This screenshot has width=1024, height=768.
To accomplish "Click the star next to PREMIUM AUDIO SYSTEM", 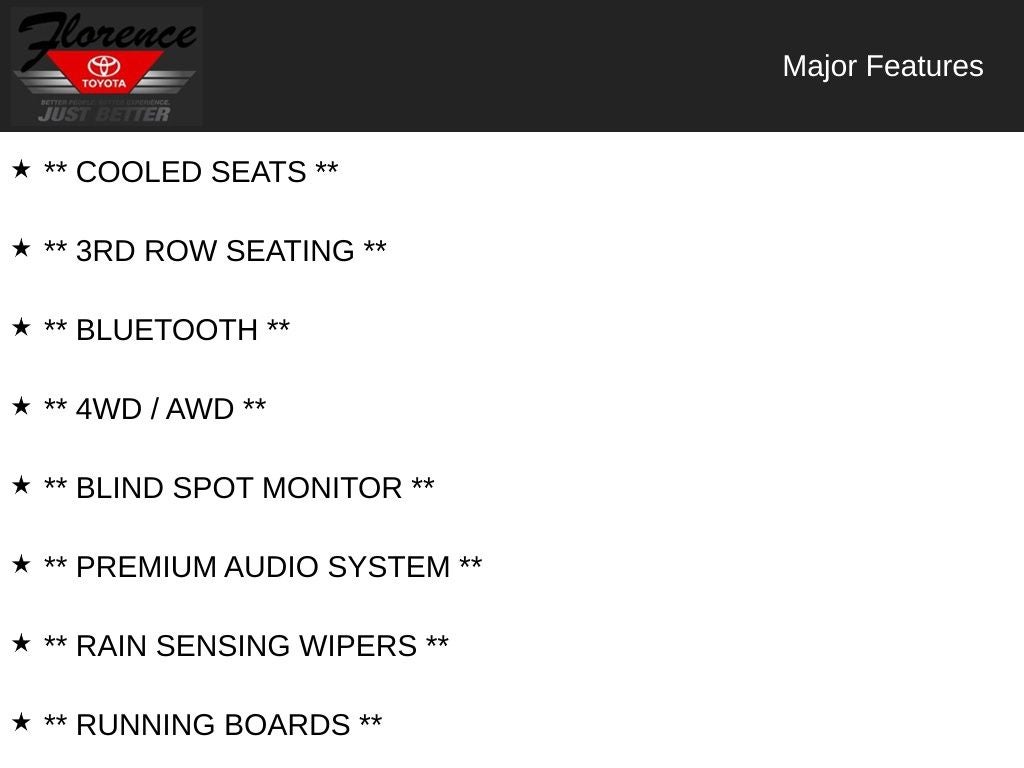I will [21, 564].
